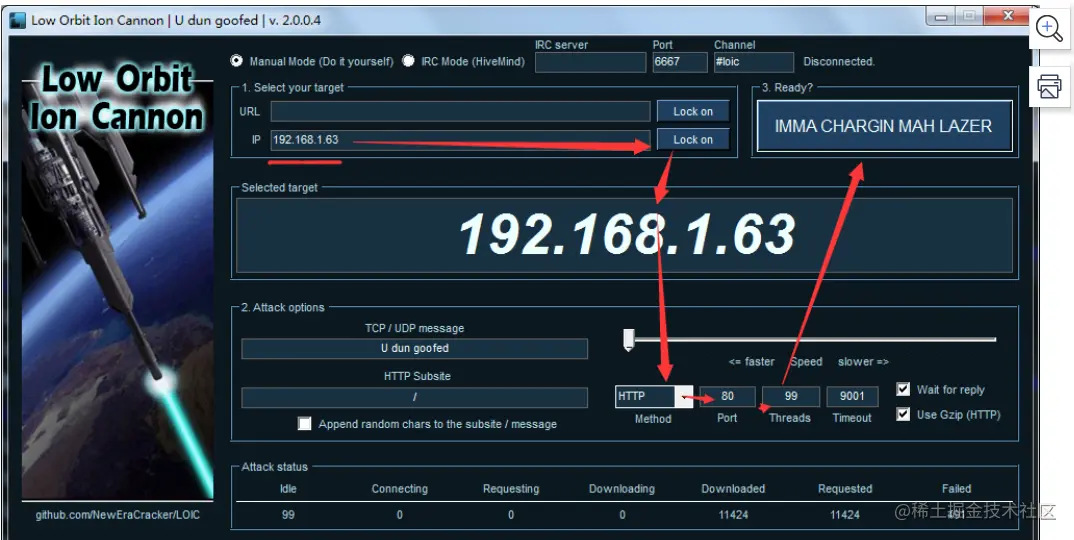This screenshot has width=1074, height=540.
Task: Click the Idle value 99
Action: [x=288, y=514]
